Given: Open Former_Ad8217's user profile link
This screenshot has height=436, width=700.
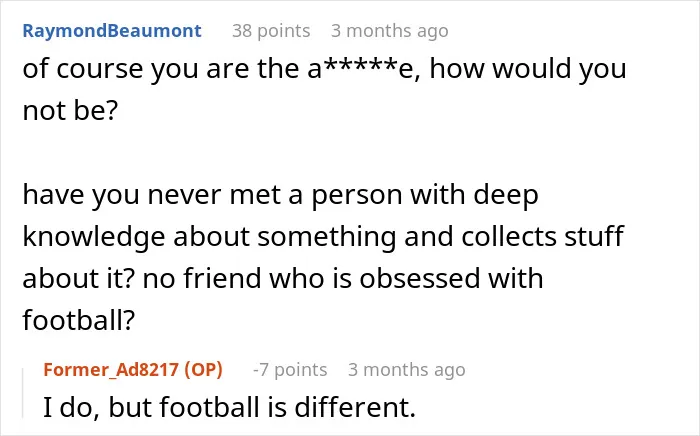Looking at the screenshot, I should point(111,370).
